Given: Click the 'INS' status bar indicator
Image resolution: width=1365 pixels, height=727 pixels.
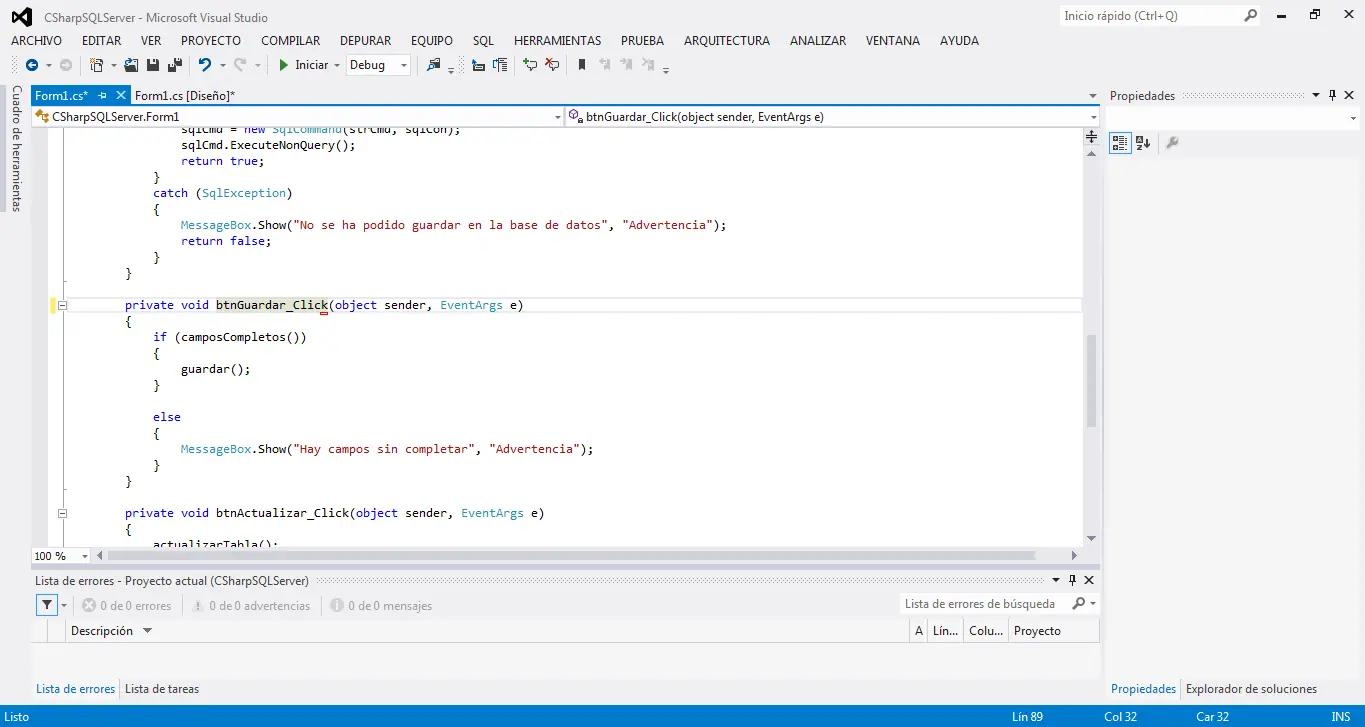Looking at the screenshot, I should click(x=1340, y=716).
